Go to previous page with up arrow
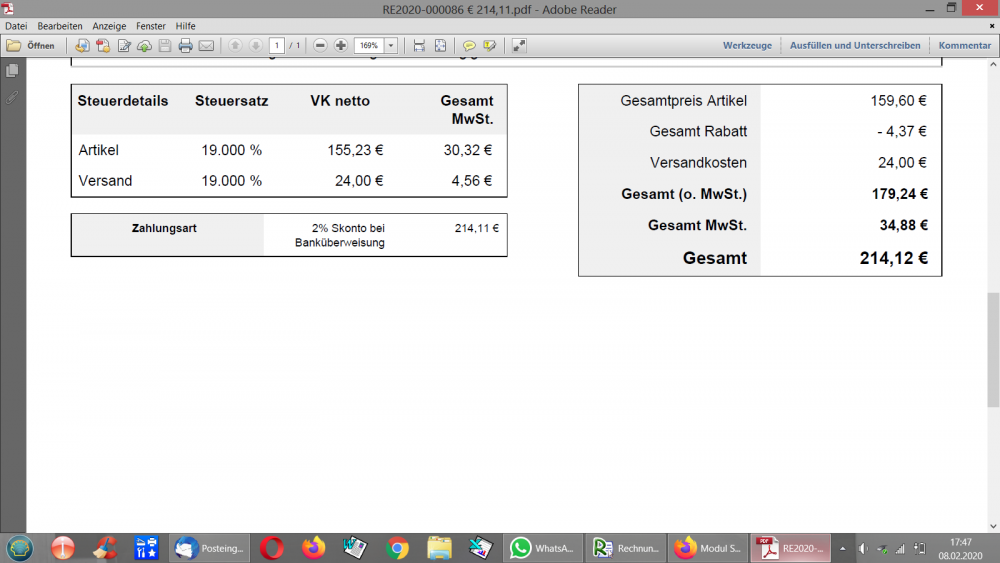The width and height of the screenshot is (1000, 563). pyautogui.click(x=235, y=45)
